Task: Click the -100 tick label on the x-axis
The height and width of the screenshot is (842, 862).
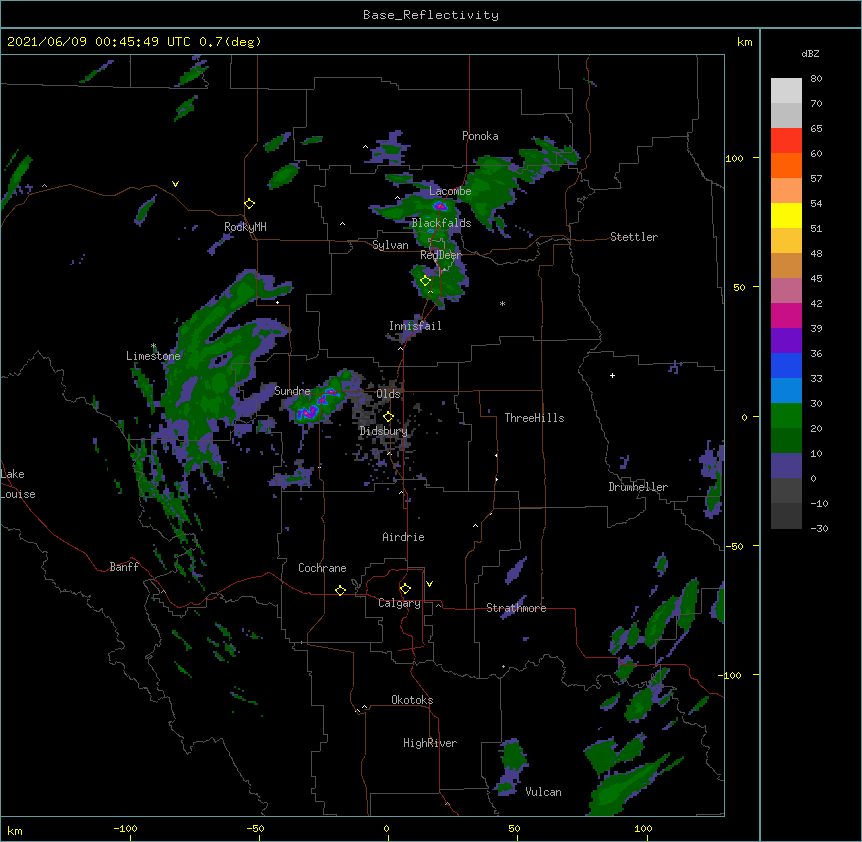Action: click(125, 828)
